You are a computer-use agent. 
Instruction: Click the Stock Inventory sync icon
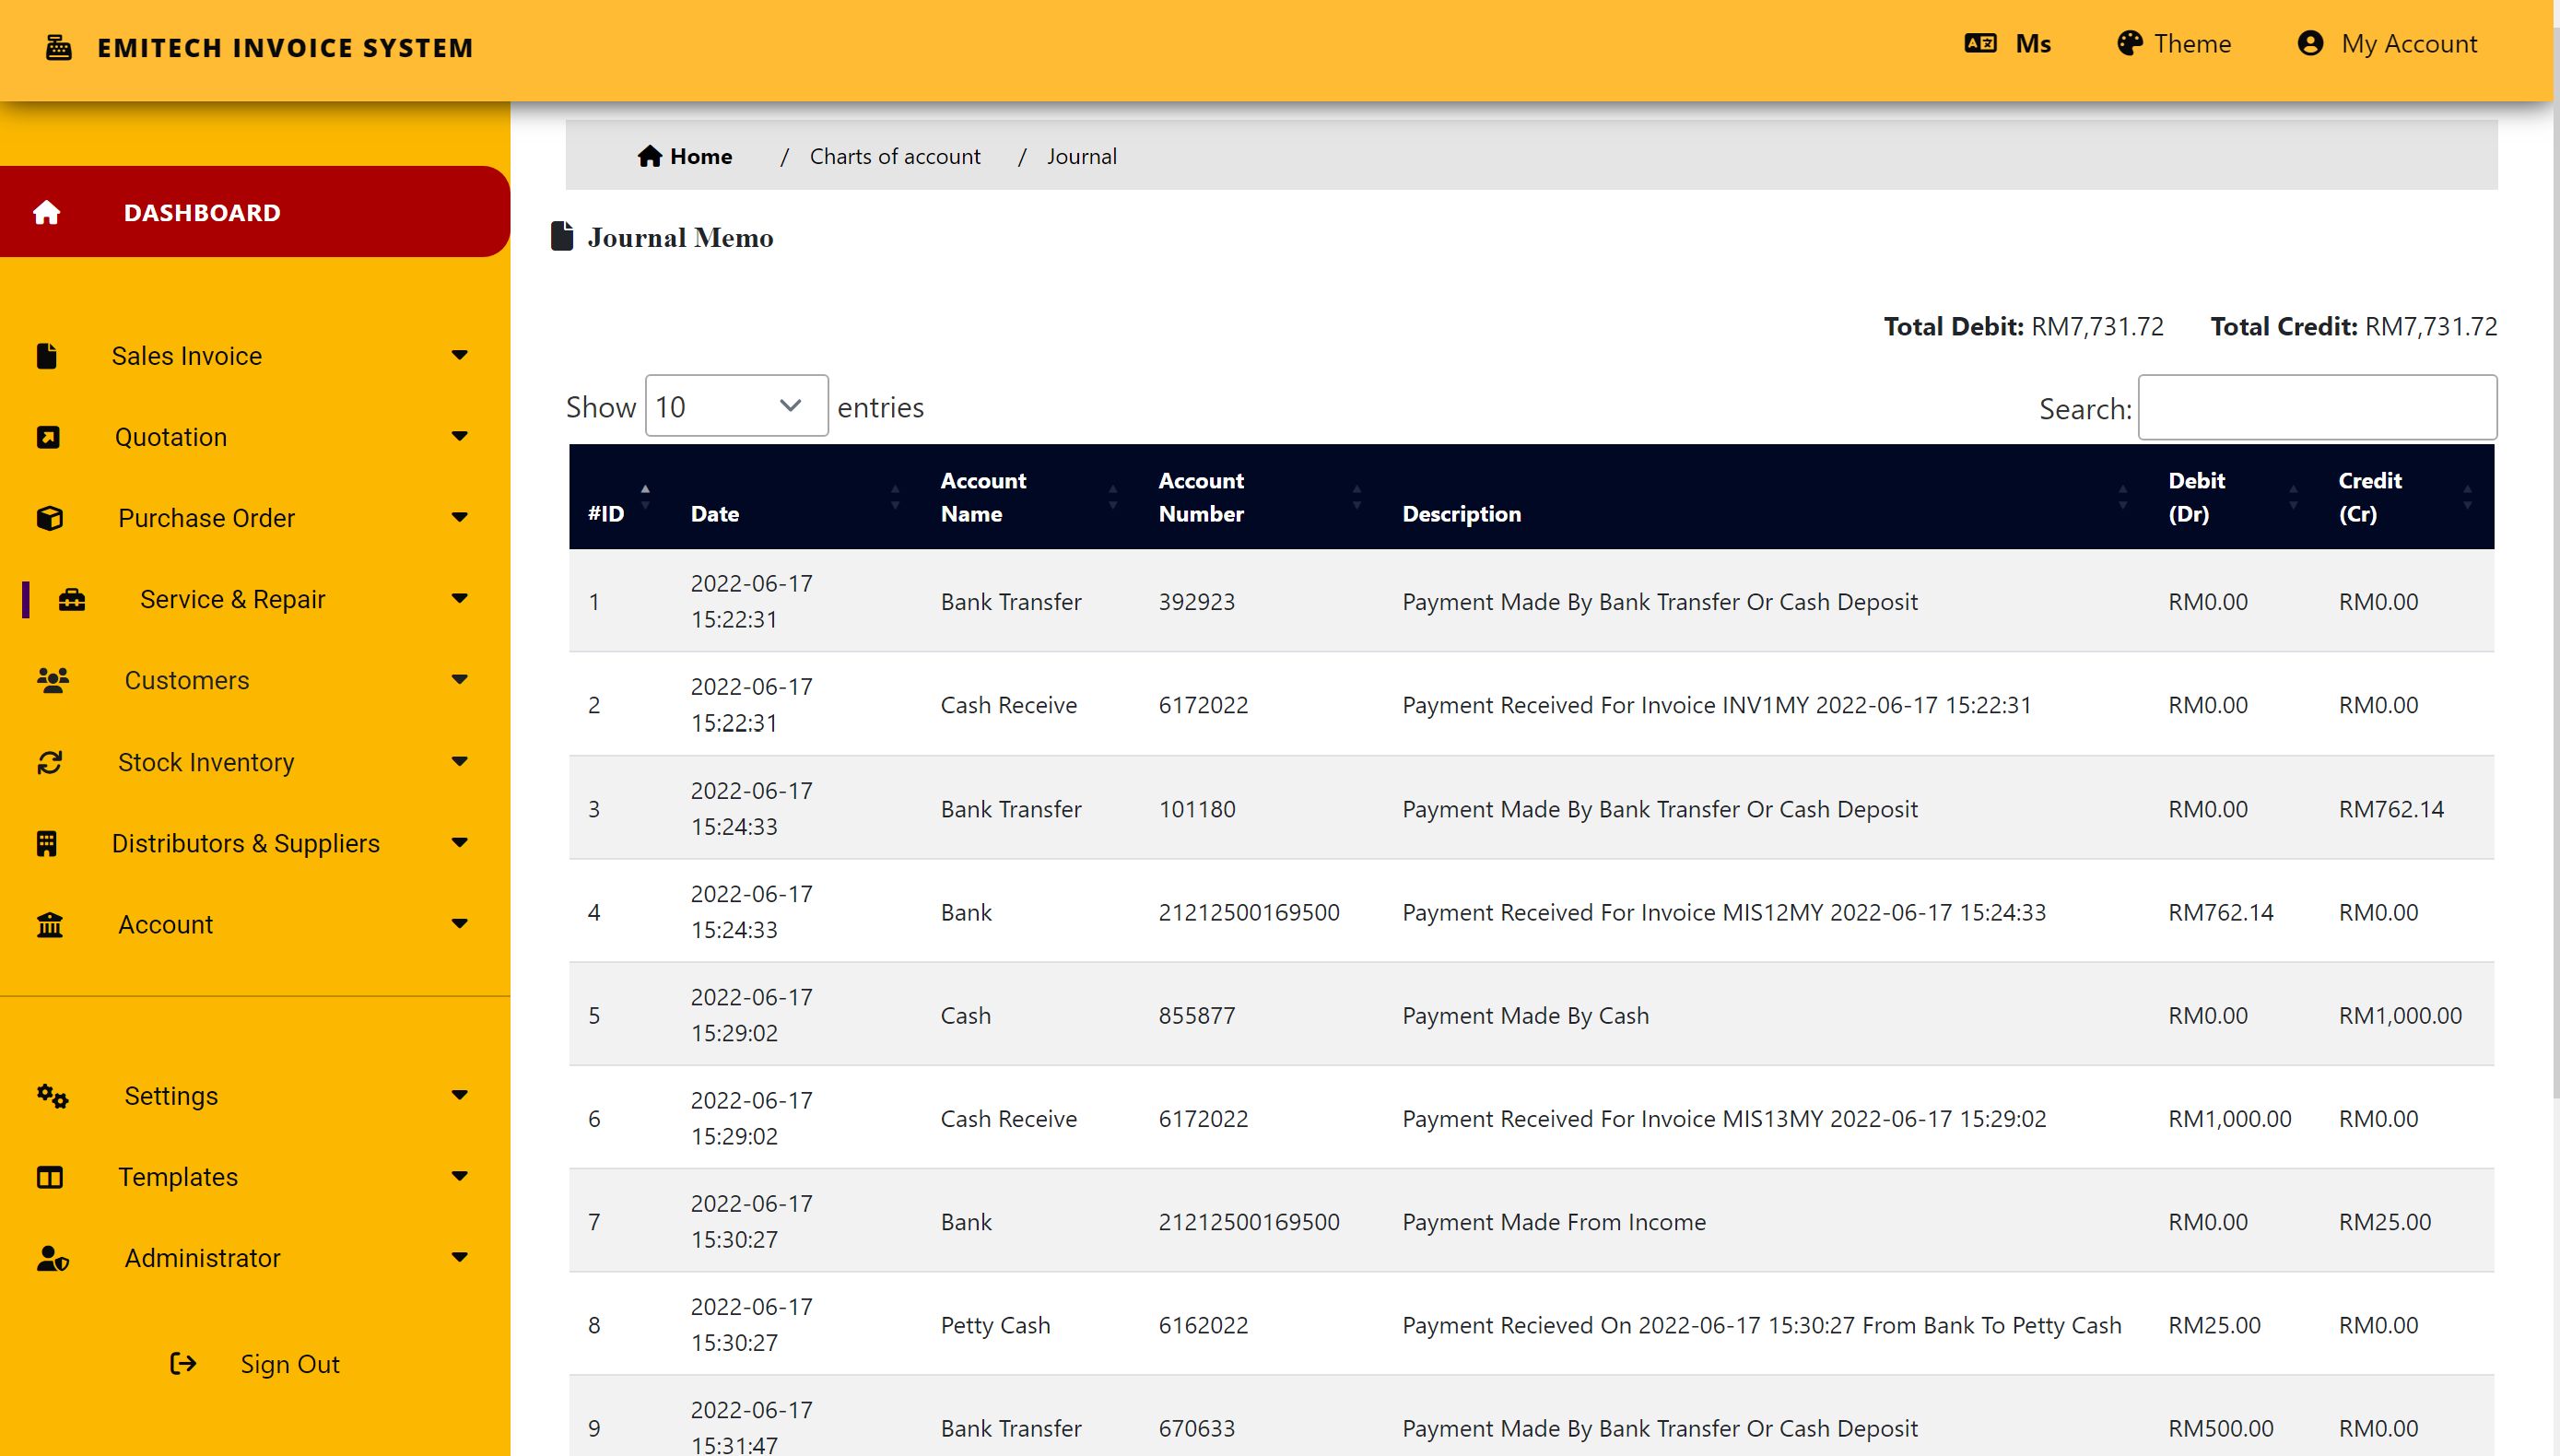tap(50, 762)
